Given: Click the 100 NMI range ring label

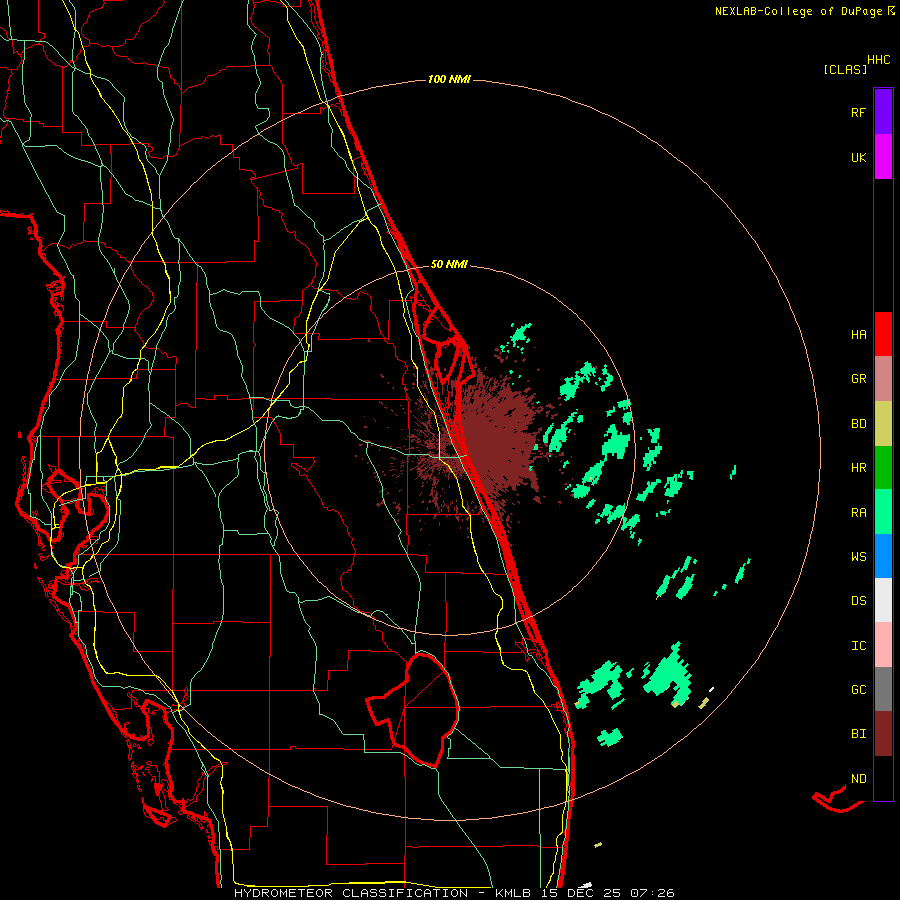Looking at the screenshot, I should point(449,79).
